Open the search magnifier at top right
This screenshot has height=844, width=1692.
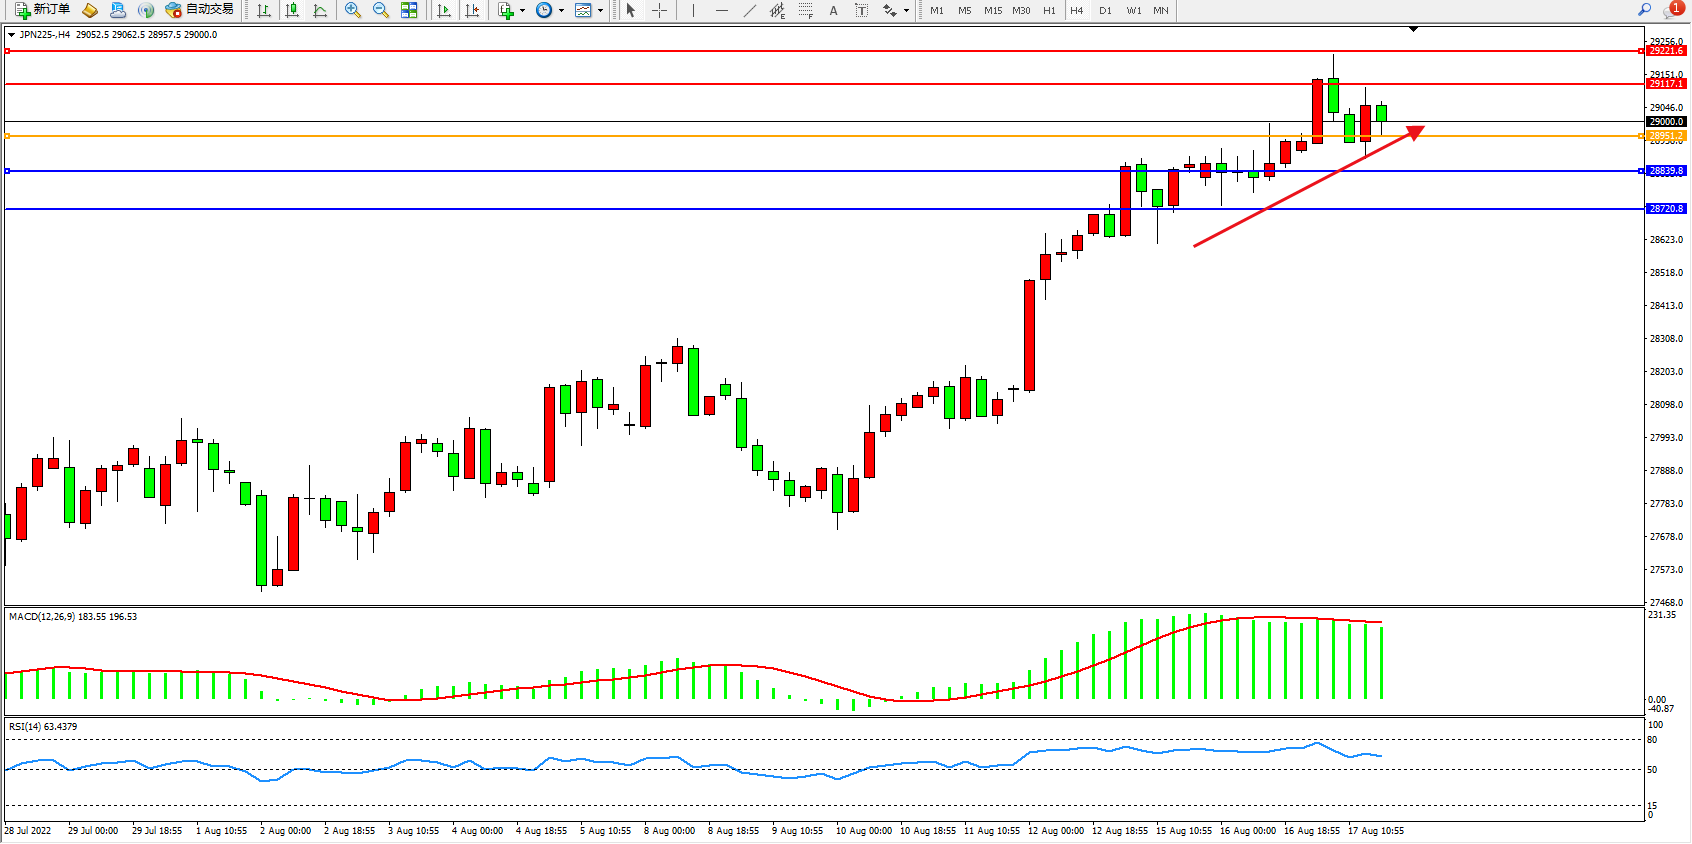point(1644,10)
